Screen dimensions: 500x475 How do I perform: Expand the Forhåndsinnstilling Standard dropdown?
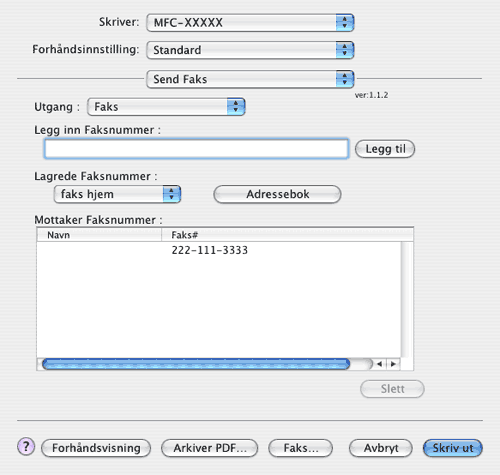[250, 50]
